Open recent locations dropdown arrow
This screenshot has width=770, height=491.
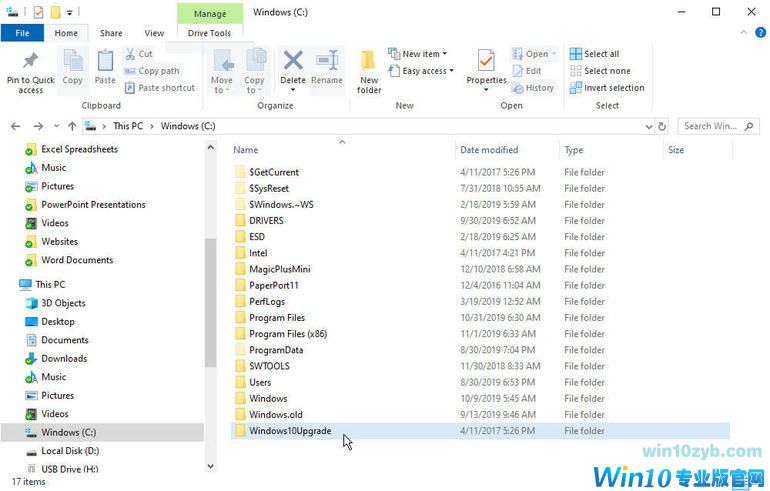(x=56, y=126)
